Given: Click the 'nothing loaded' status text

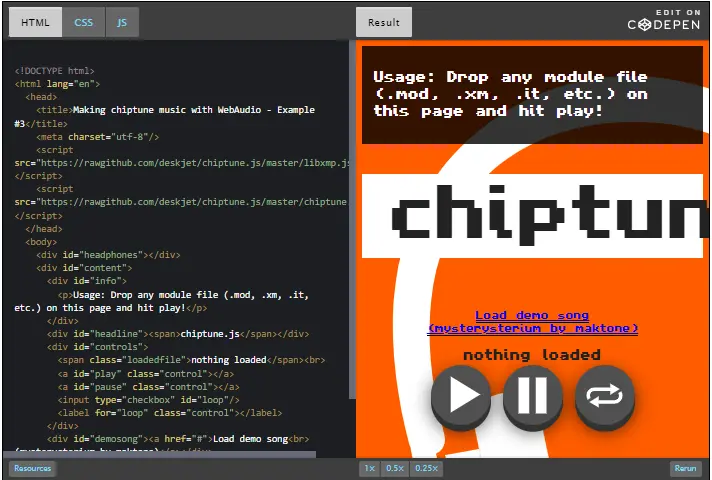Looking at the screenshot, I should 532,355.
